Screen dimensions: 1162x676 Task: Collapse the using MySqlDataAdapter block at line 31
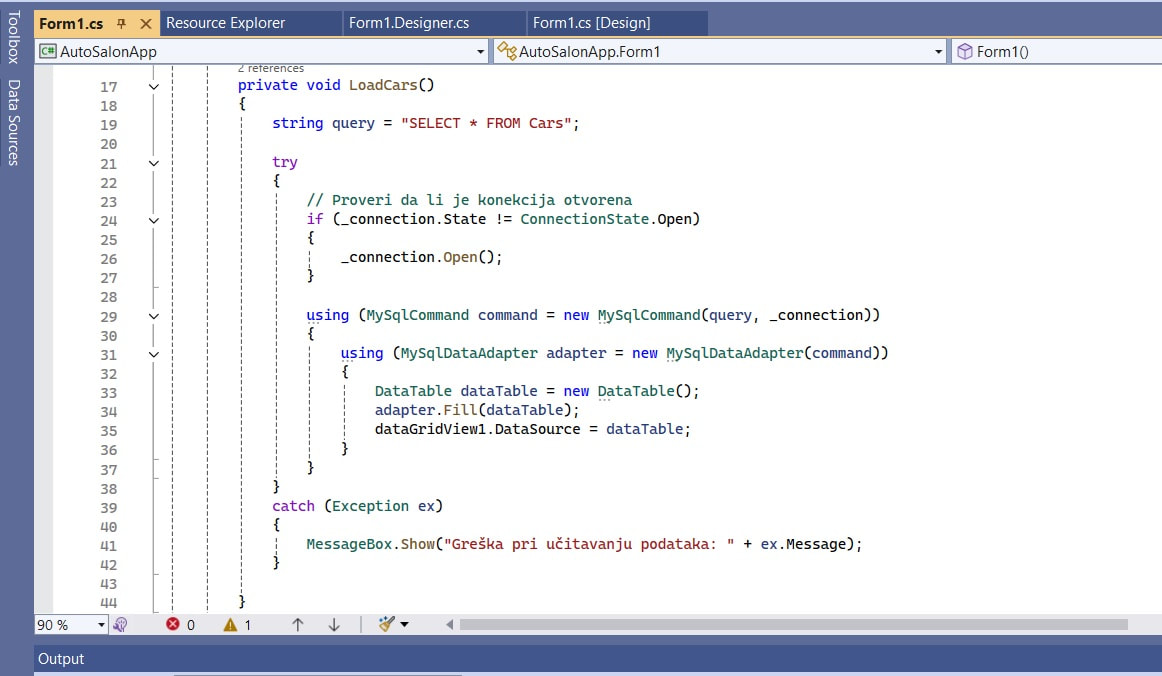[153, 354]
